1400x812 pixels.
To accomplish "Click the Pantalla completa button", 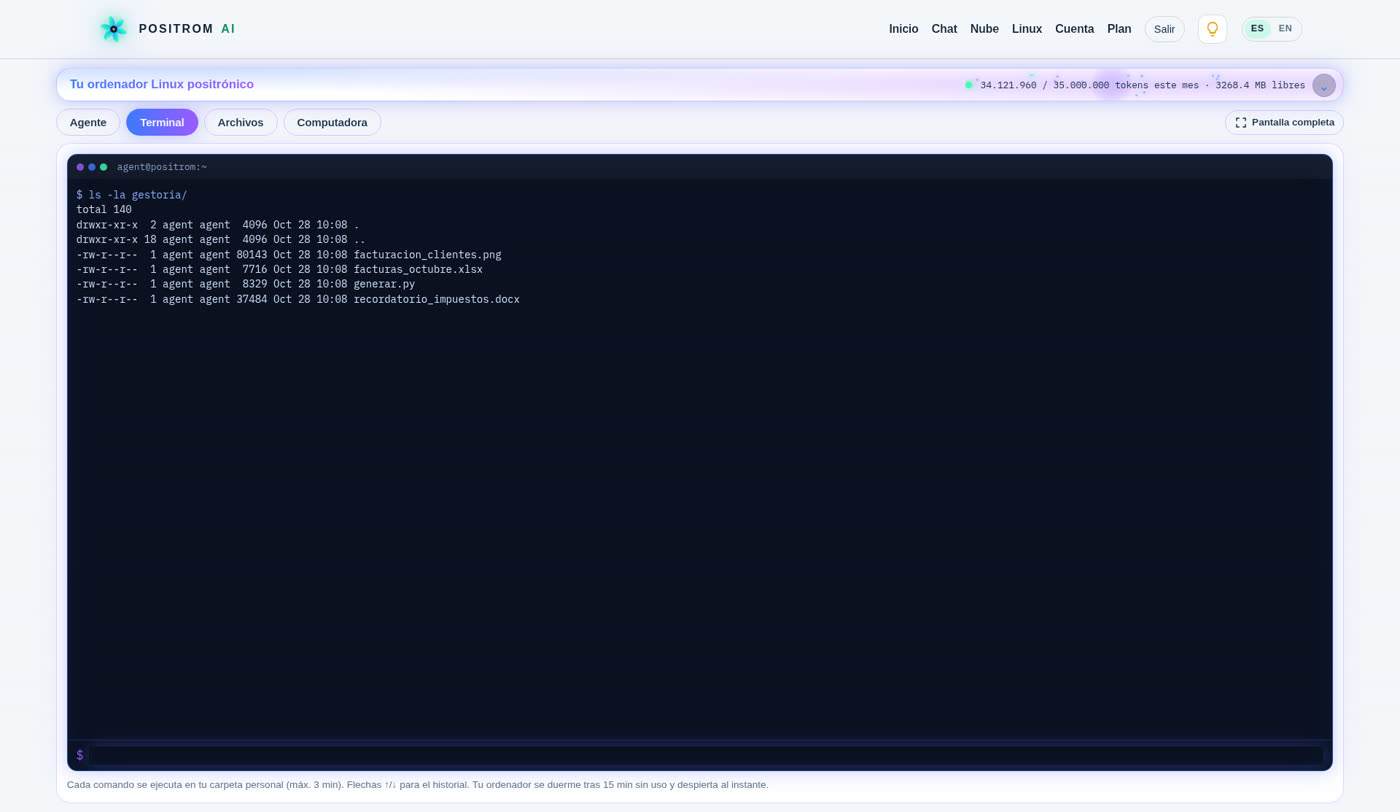I will (1284, 123).
